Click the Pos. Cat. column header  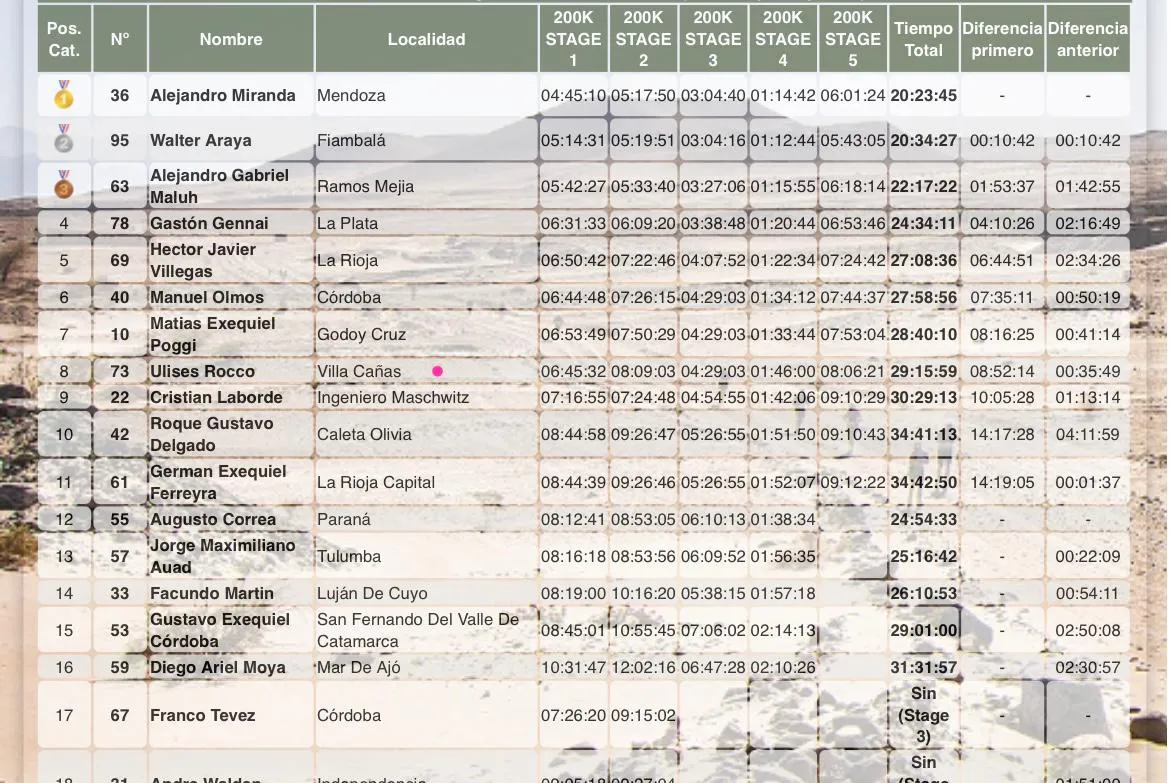[64, 40]
